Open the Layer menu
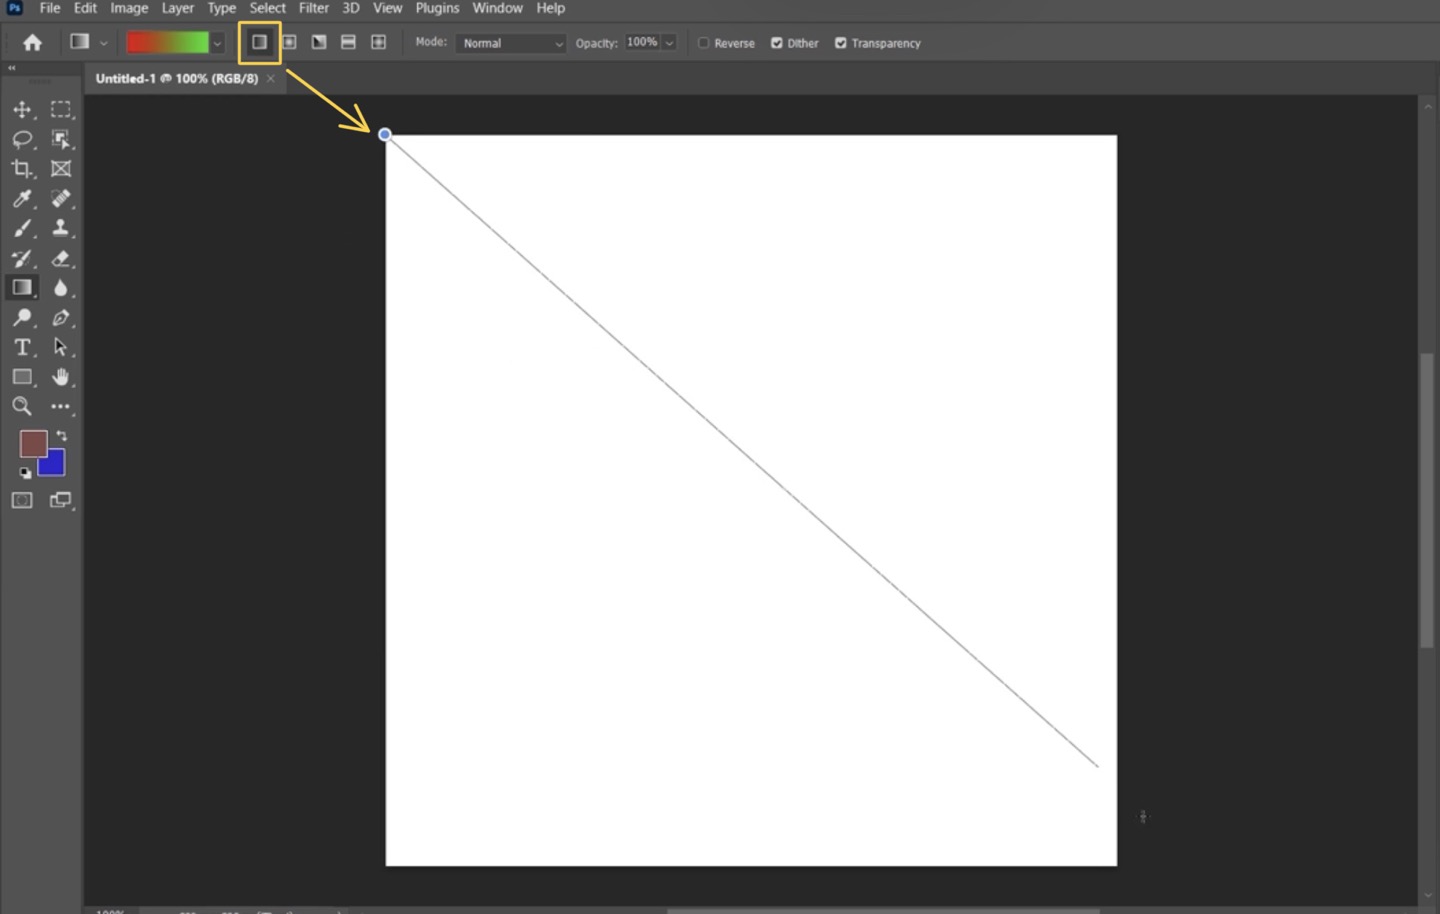The width and height of the screenshot is (1440, 914). pos(178,8)
